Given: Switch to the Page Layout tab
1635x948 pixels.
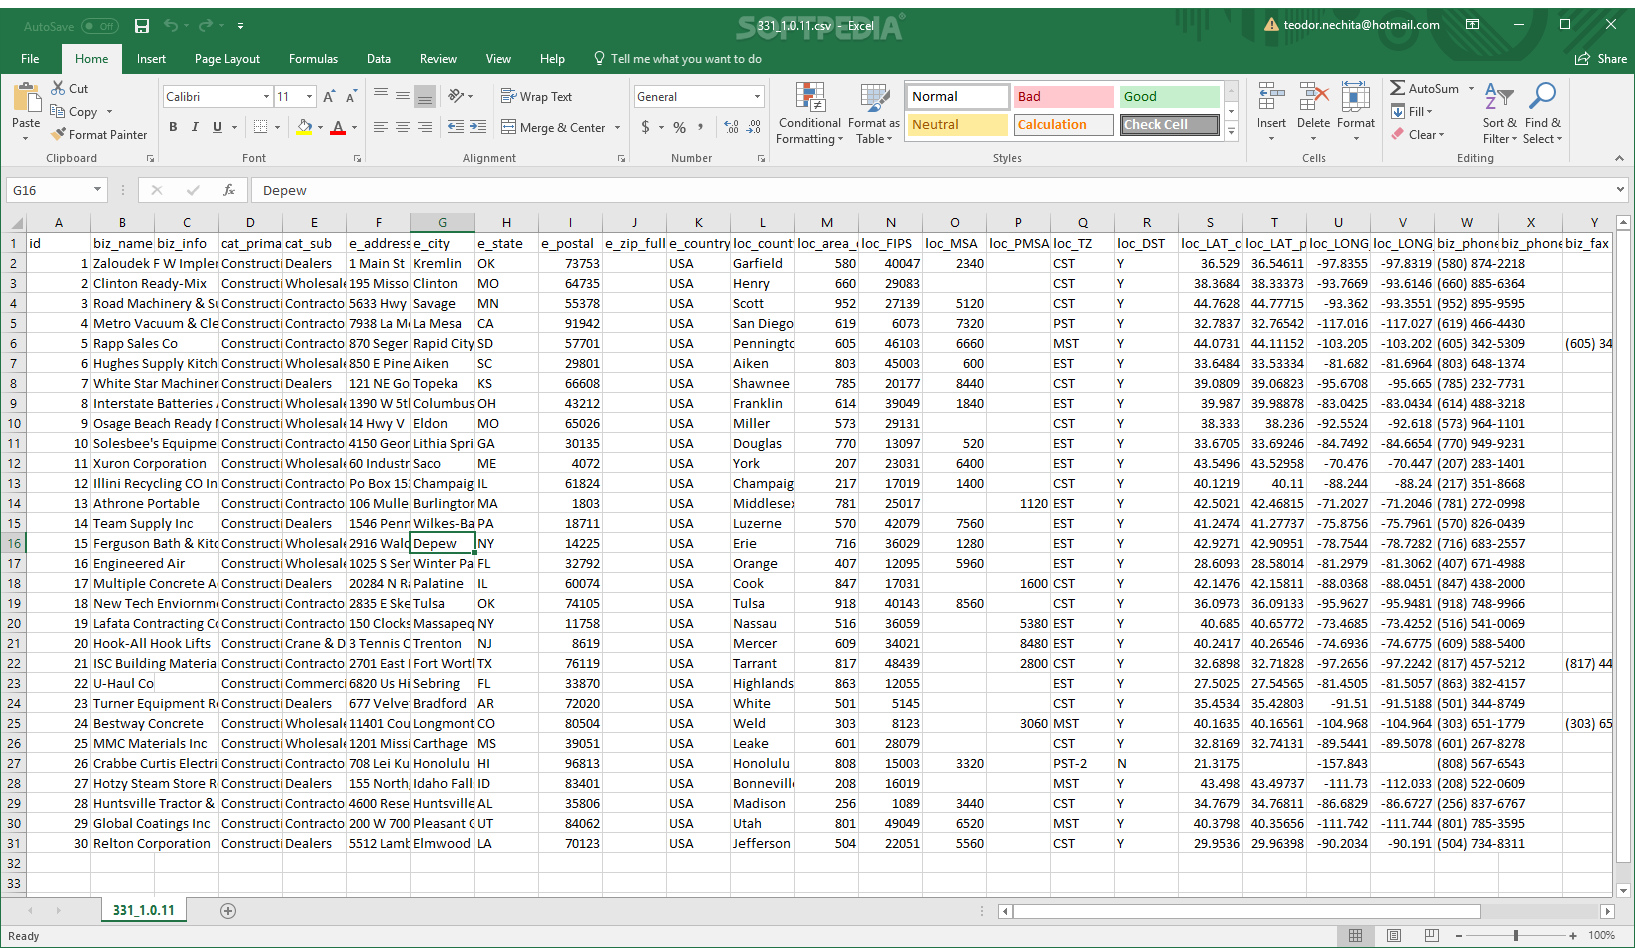Looking at the screenshot, I should tap(227, 59).
